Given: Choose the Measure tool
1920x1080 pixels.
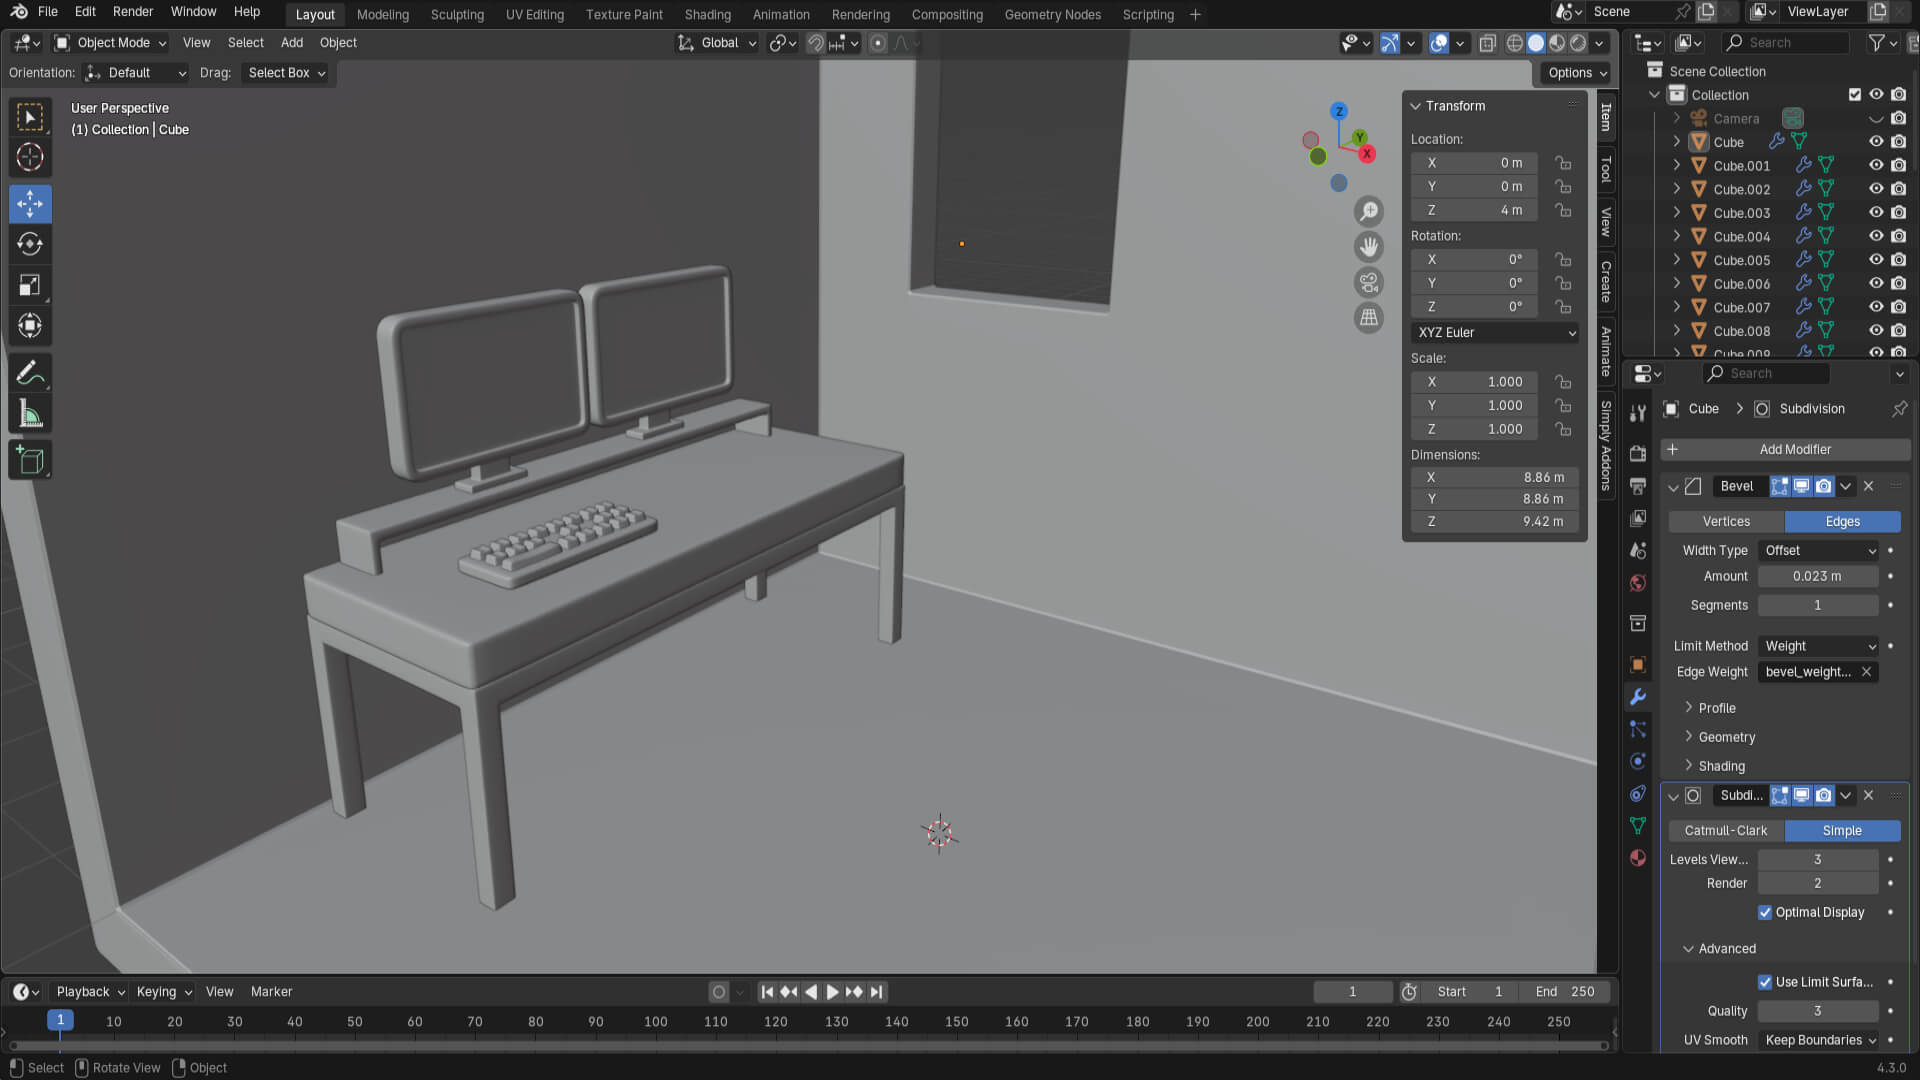Looking at the screenshot, I should [30, 414].
